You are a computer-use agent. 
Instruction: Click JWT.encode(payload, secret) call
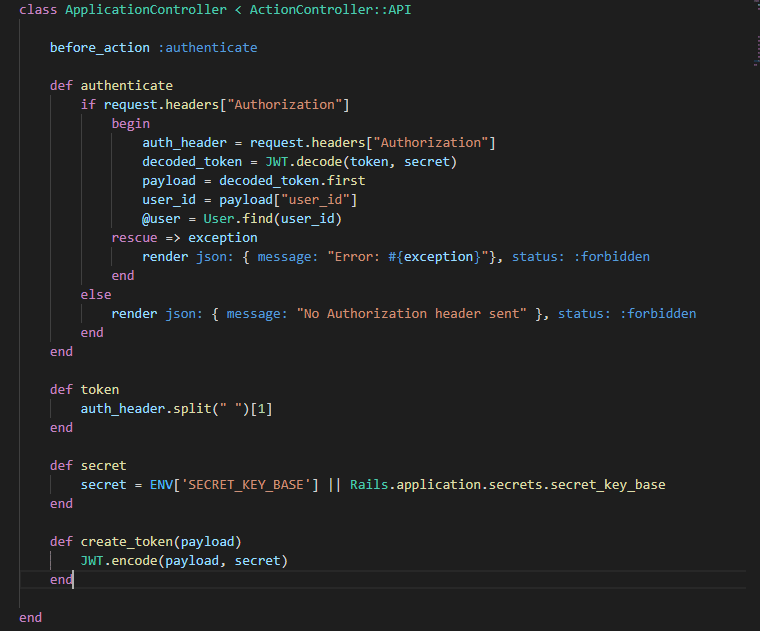184,561
